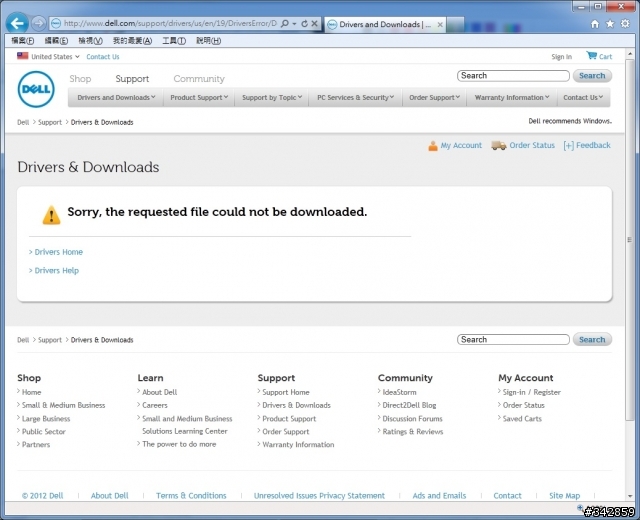Click Dell in the bottom breadcrumb
Image resolution: width=640 pixels, height=520 pixels.
23,340
